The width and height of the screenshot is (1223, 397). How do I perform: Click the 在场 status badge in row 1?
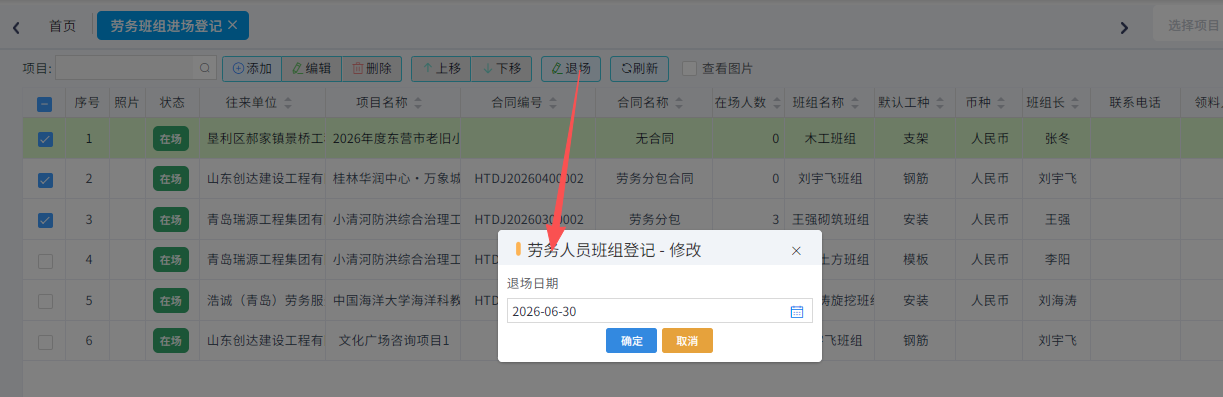(x=171, y=139)
